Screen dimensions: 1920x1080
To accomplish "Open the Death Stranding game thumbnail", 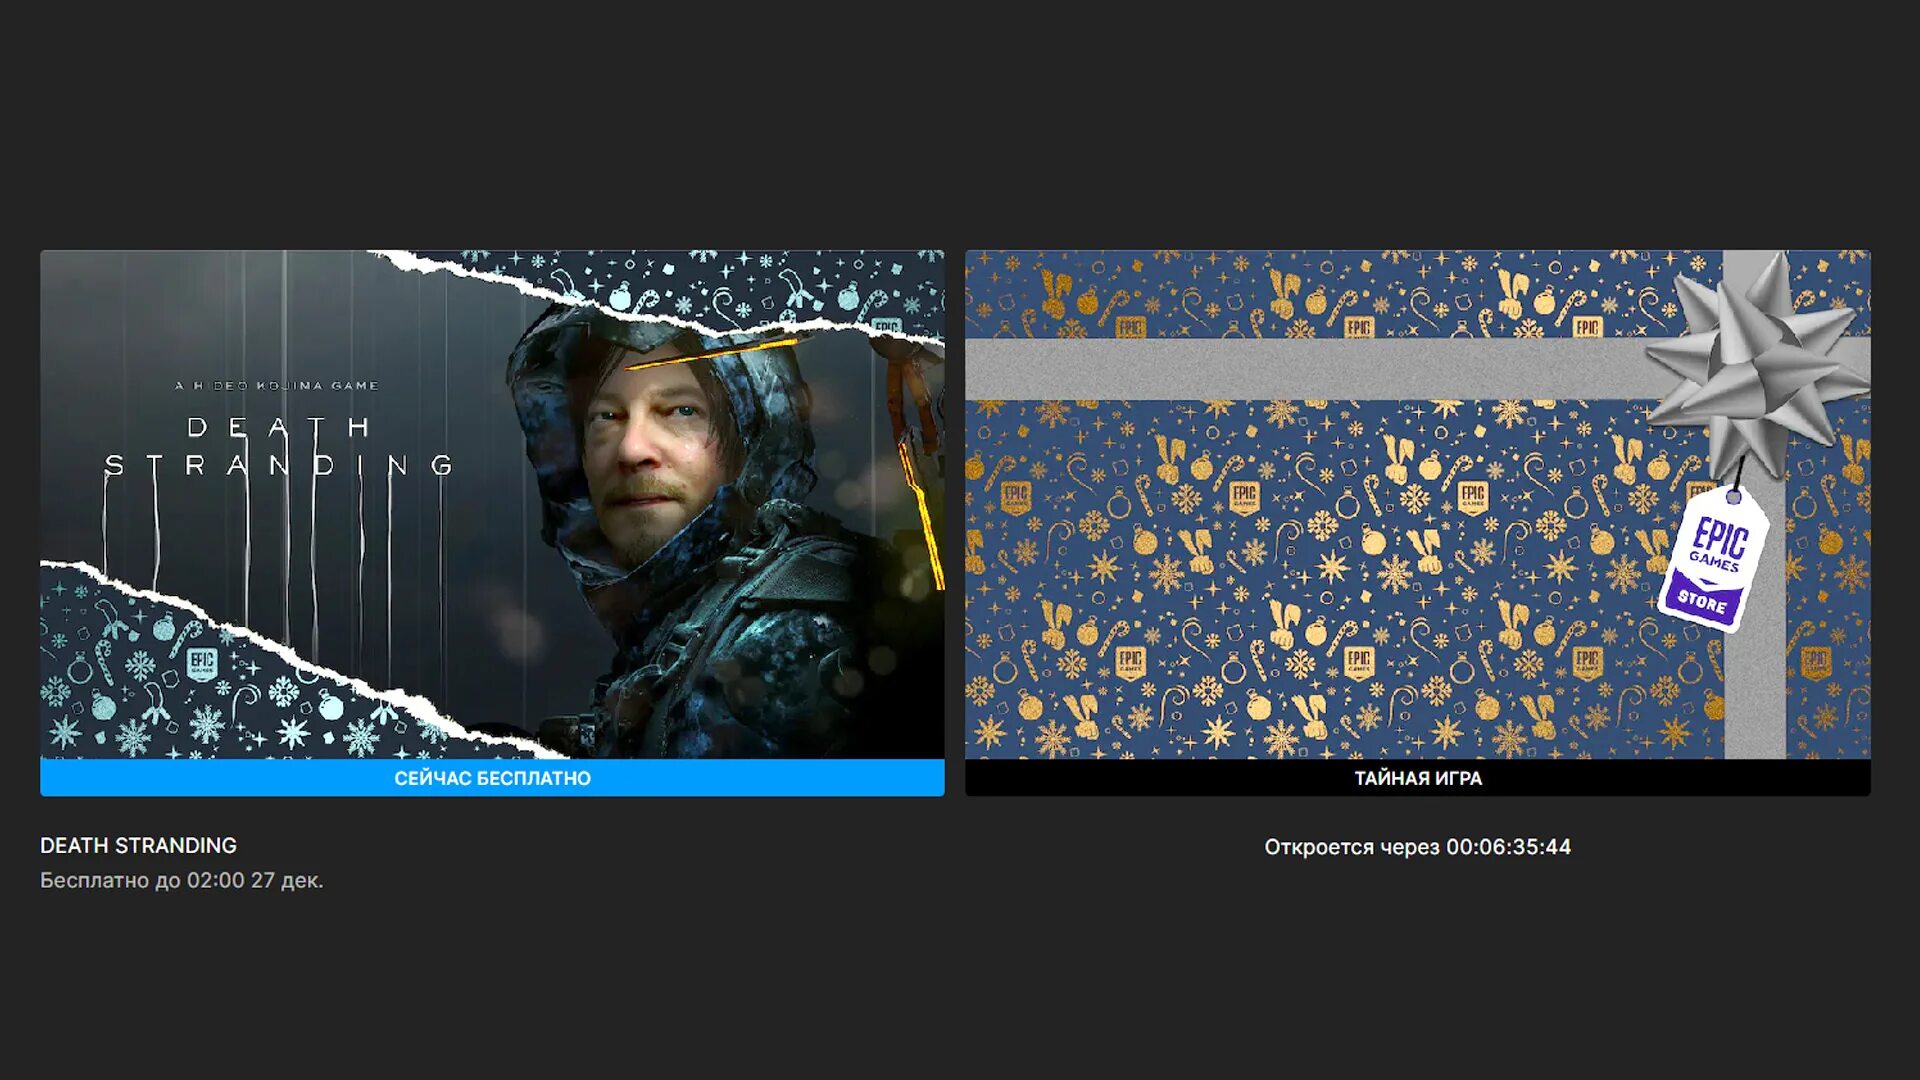I will click(492, 504).
